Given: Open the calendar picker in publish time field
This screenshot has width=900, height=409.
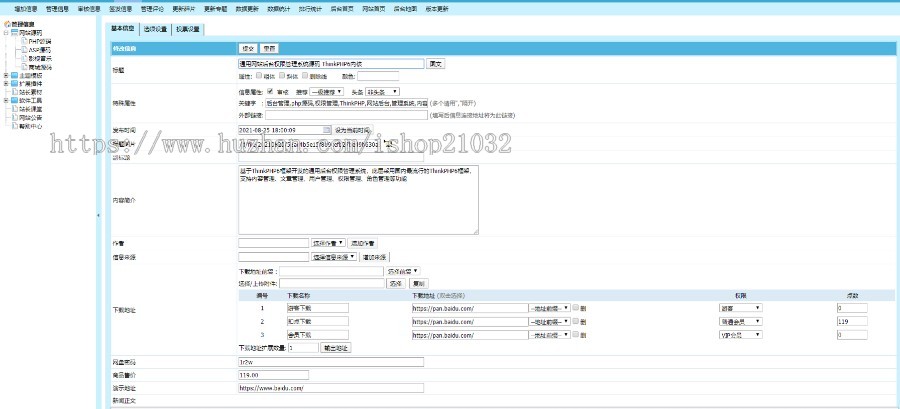Looking at the screenshot, I should coord(327,130).
